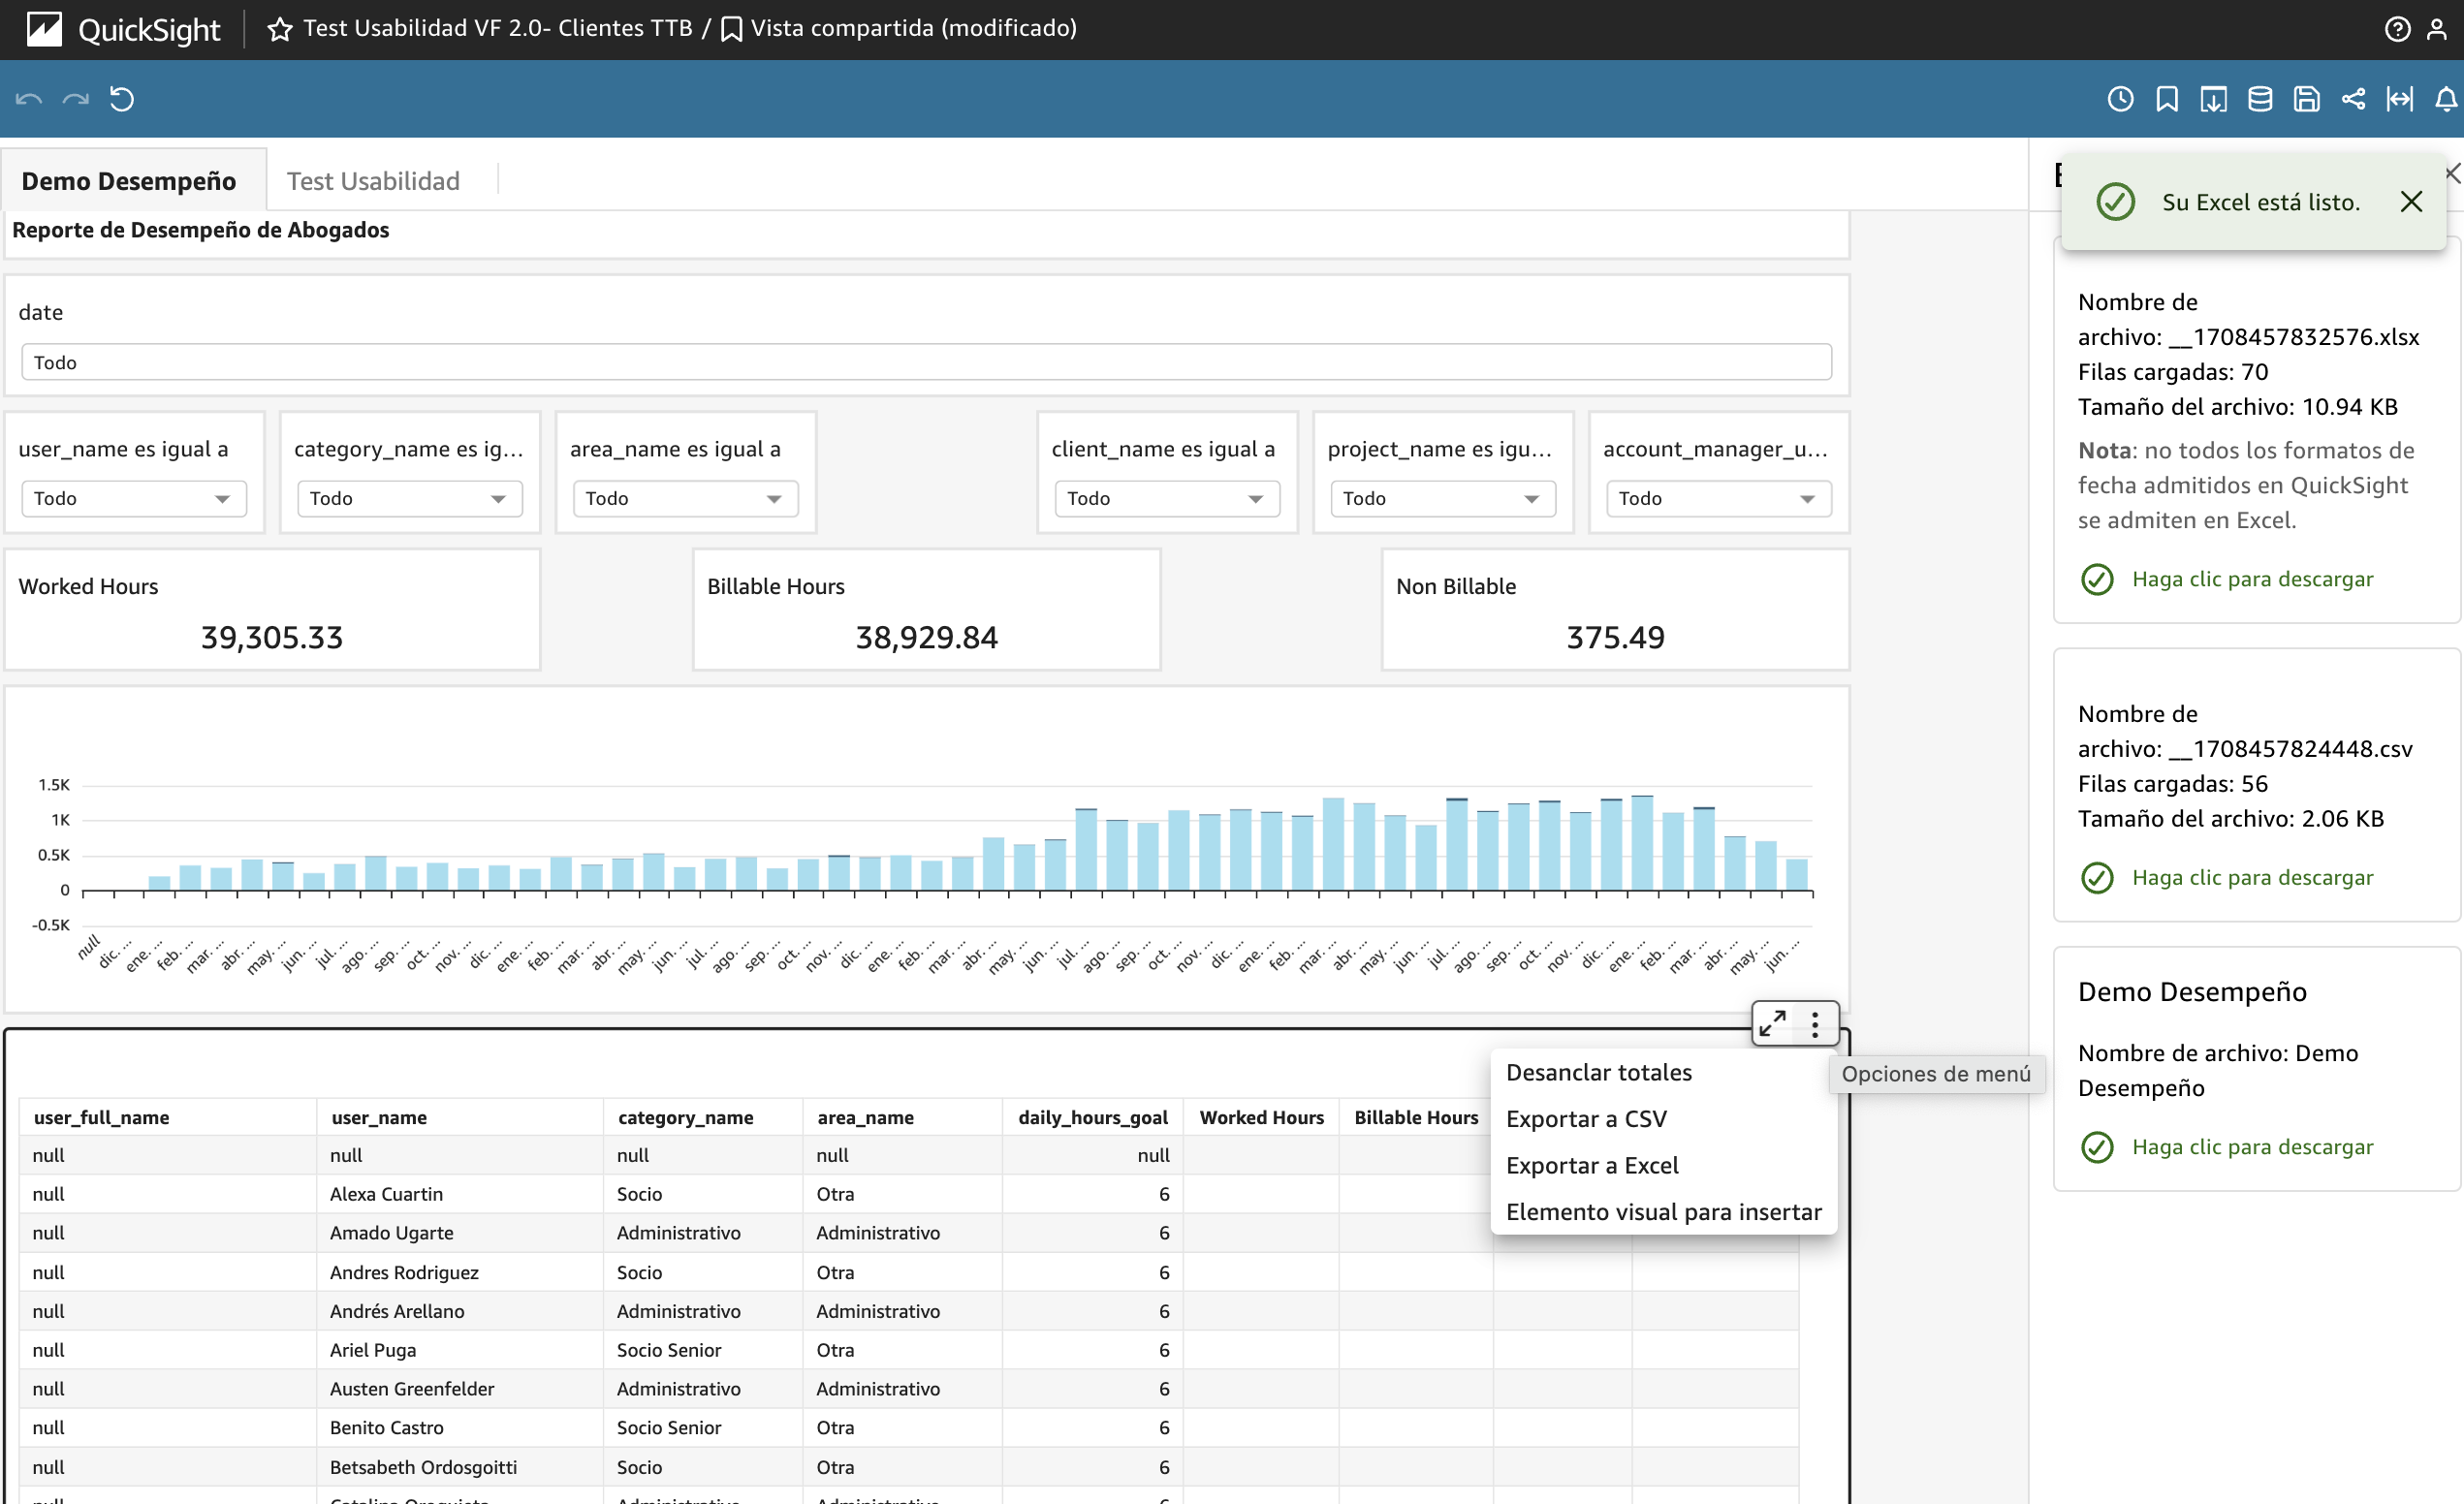Click 'Haga clic para descargar' for Demo Desempeño
Screen dimensions: 2464x1504
pos(2252,1146)
